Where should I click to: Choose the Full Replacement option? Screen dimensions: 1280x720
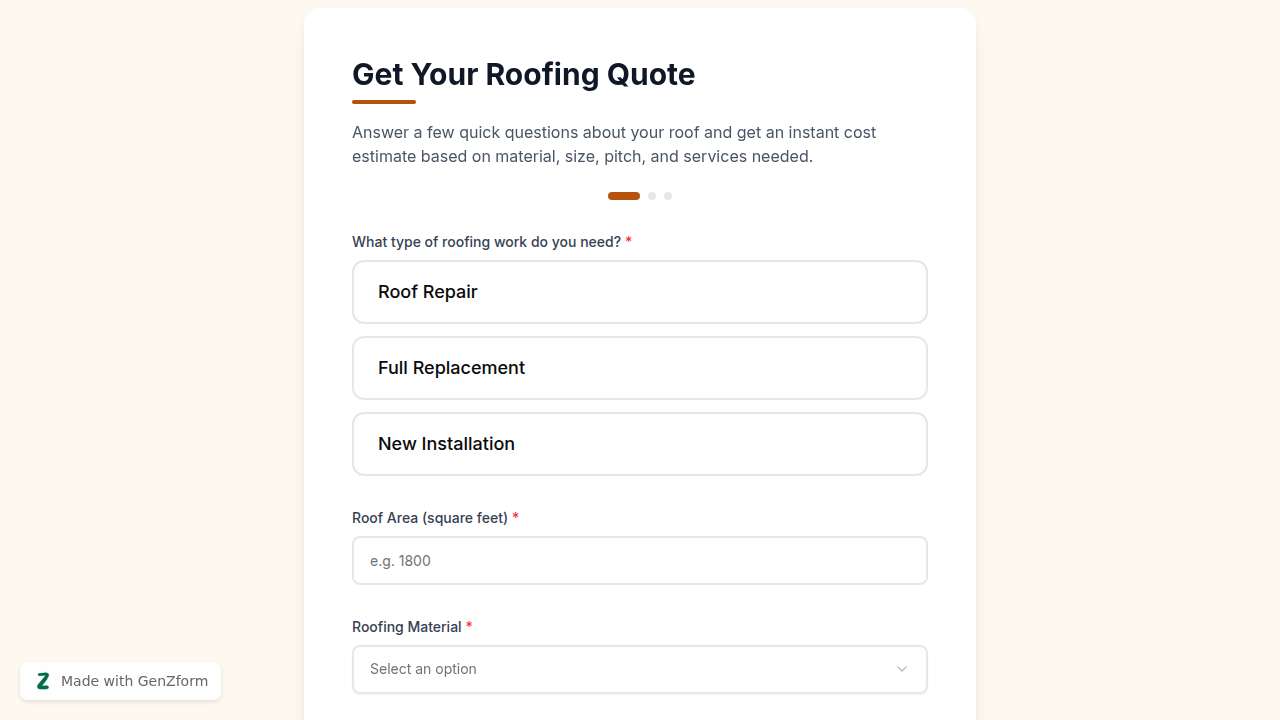(639, 367)
